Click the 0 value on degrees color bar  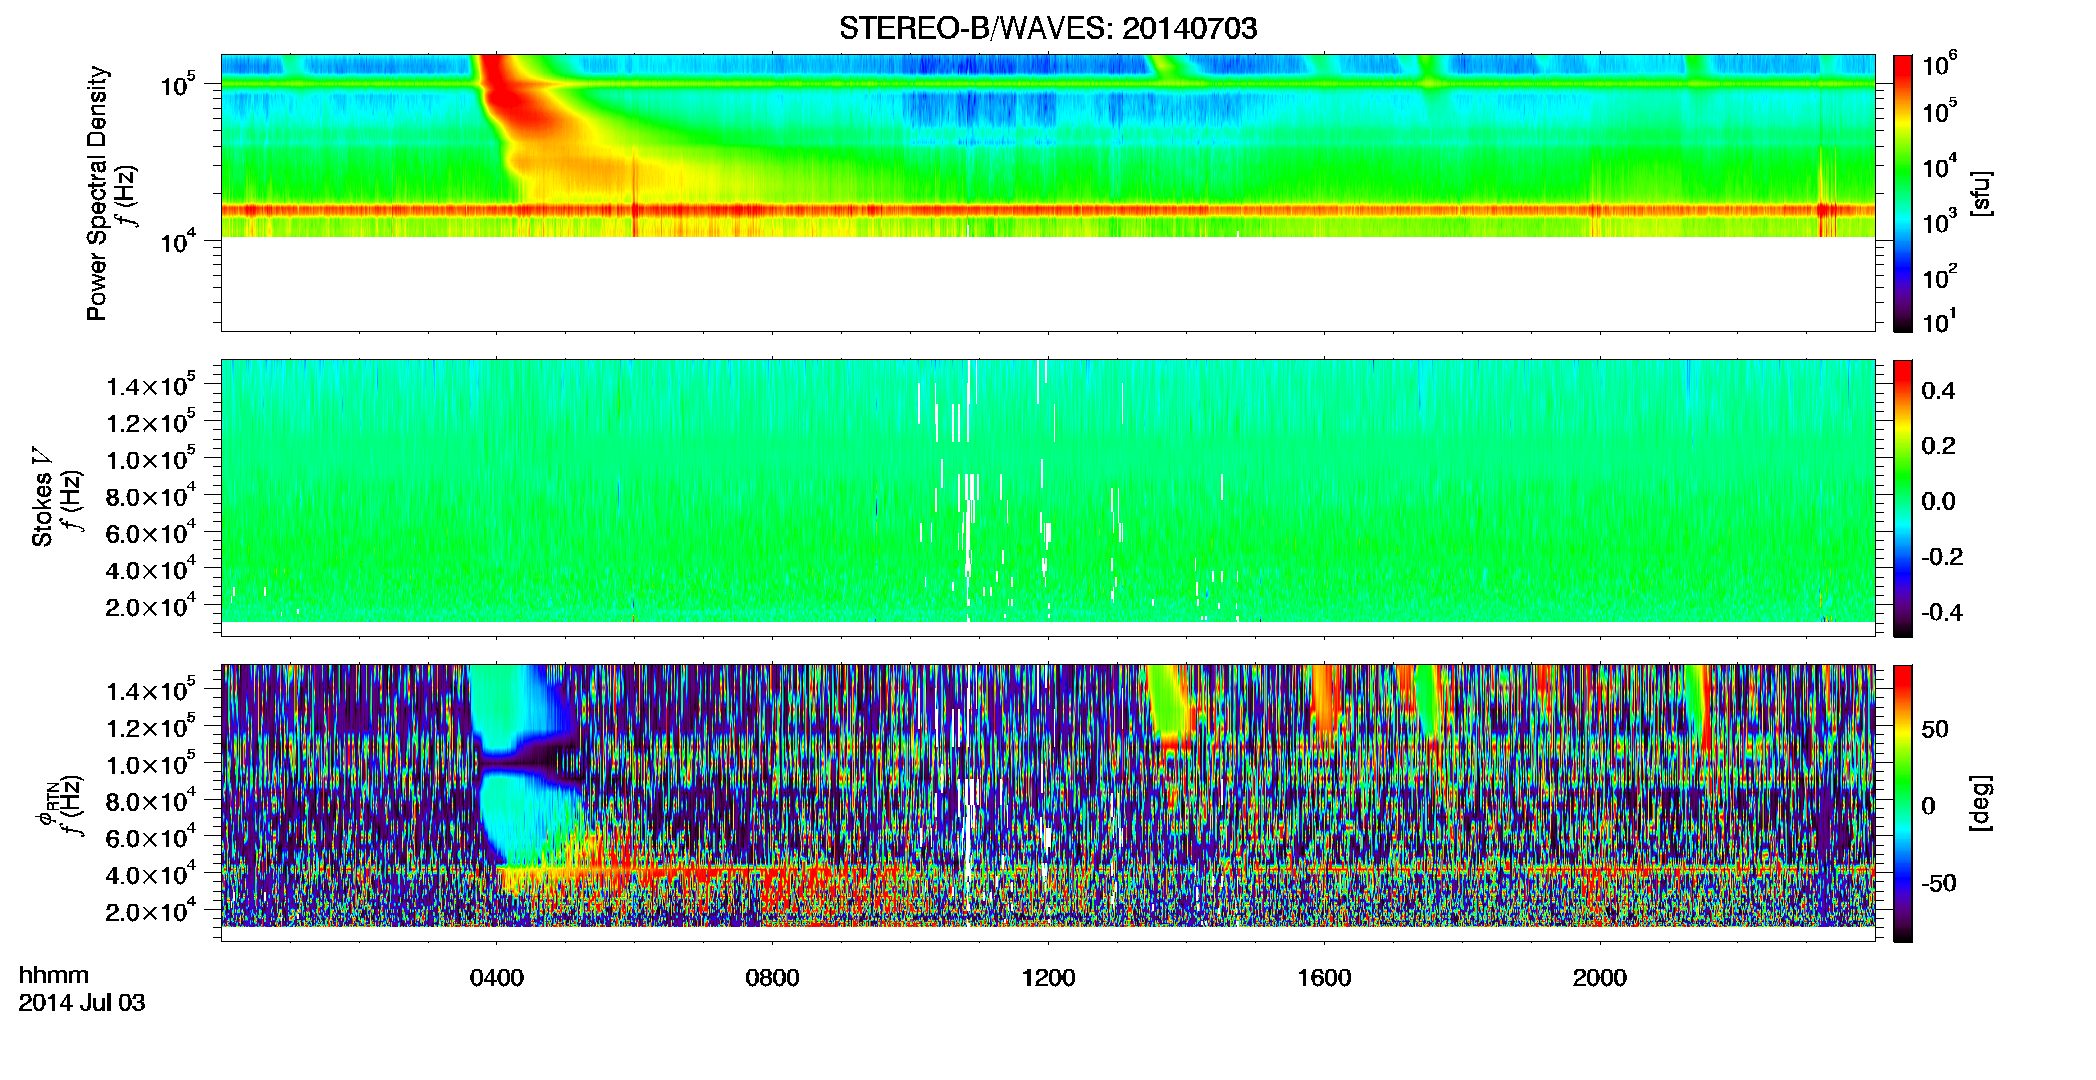pyautogui.click(x=1929, y=806)
